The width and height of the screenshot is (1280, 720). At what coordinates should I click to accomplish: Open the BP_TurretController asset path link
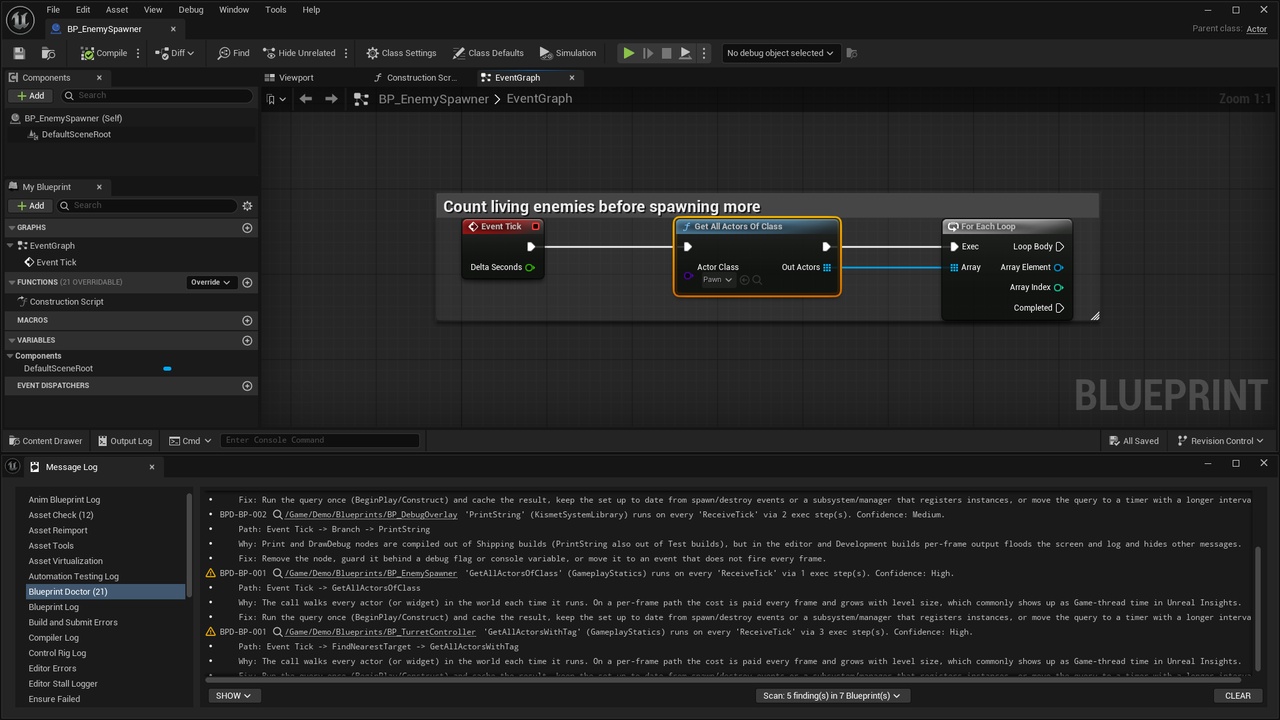(x=380, y=632)
